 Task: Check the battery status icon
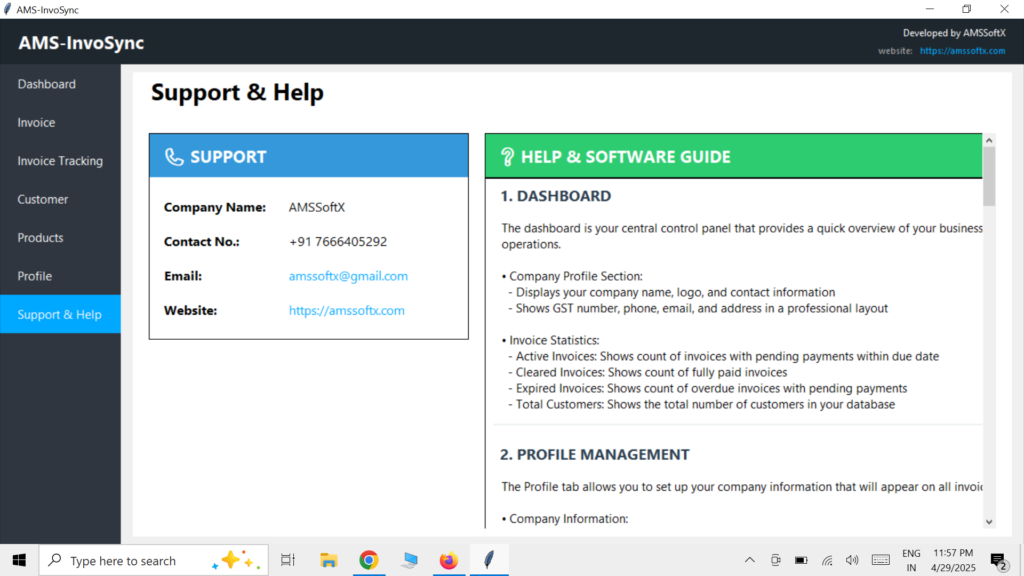[x=801, y=560]
